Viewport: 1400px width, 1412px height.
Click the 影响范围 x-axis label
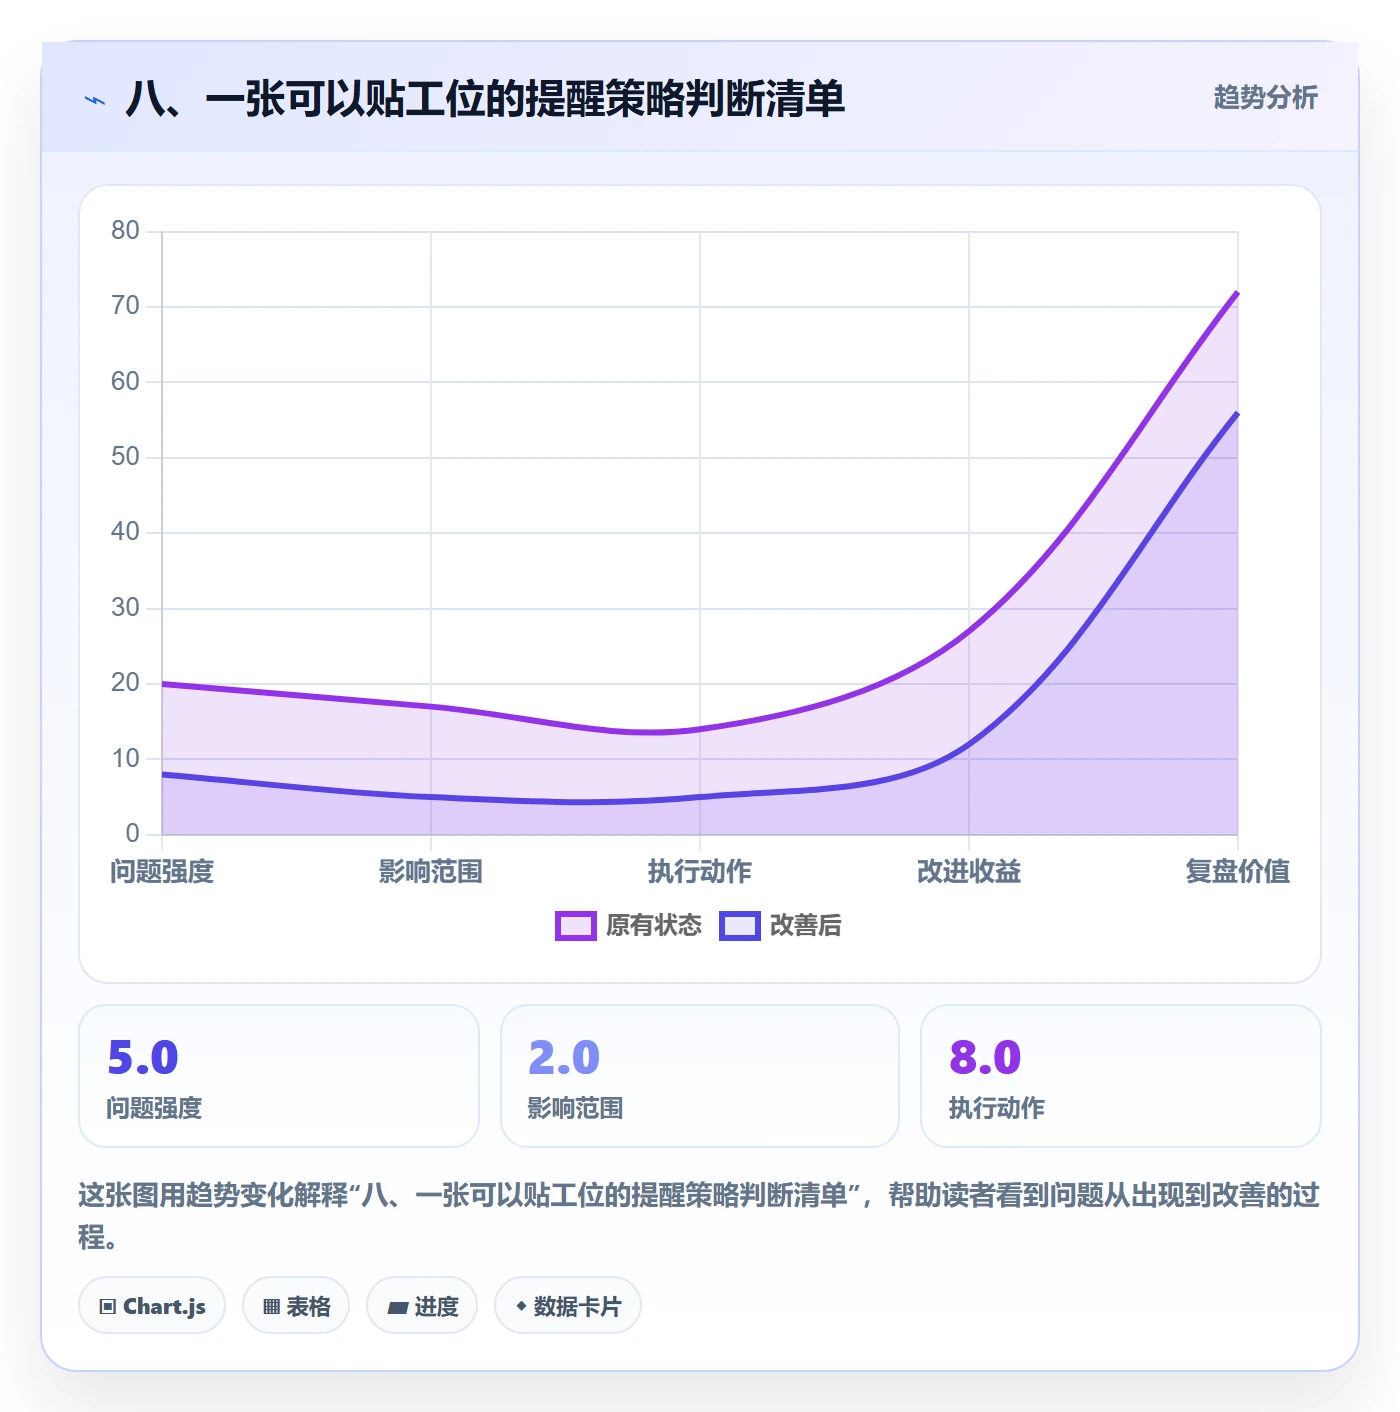[x=431, y=872]
